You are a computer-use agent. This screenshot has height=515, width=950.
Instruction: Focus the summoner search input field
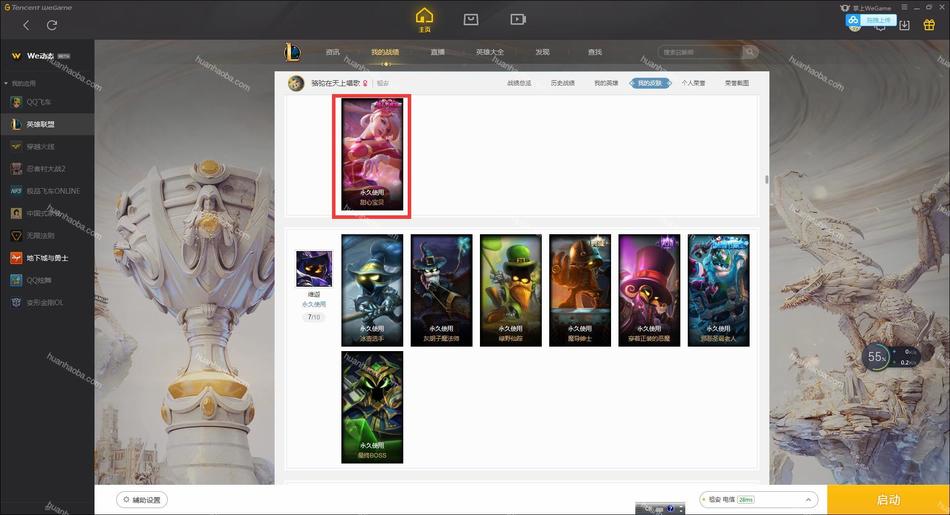[x=700, y=52]
